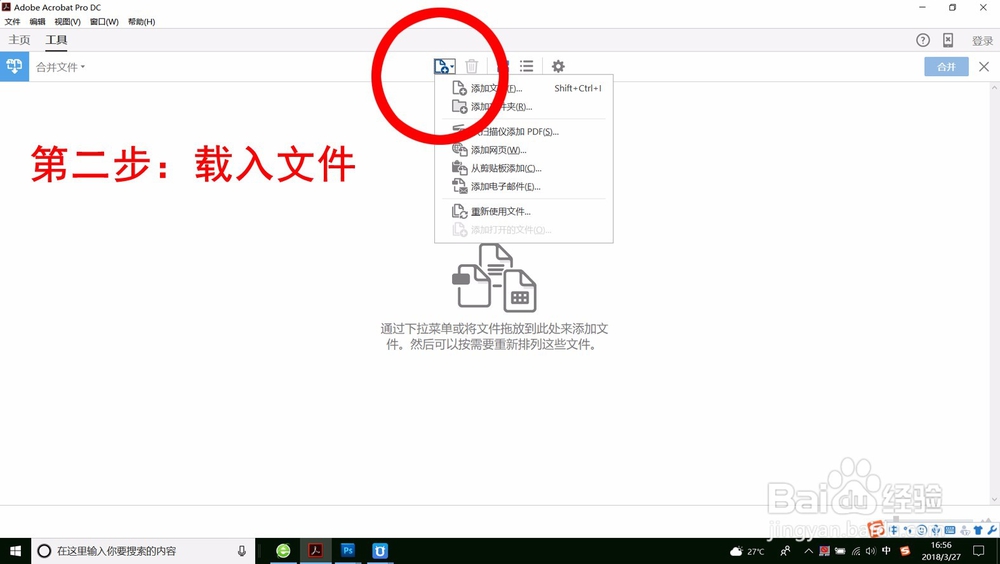The width and height of the screenshot is (1000, 564).
Task: Open the 窗口(W) menu
Action: [104, 22]
